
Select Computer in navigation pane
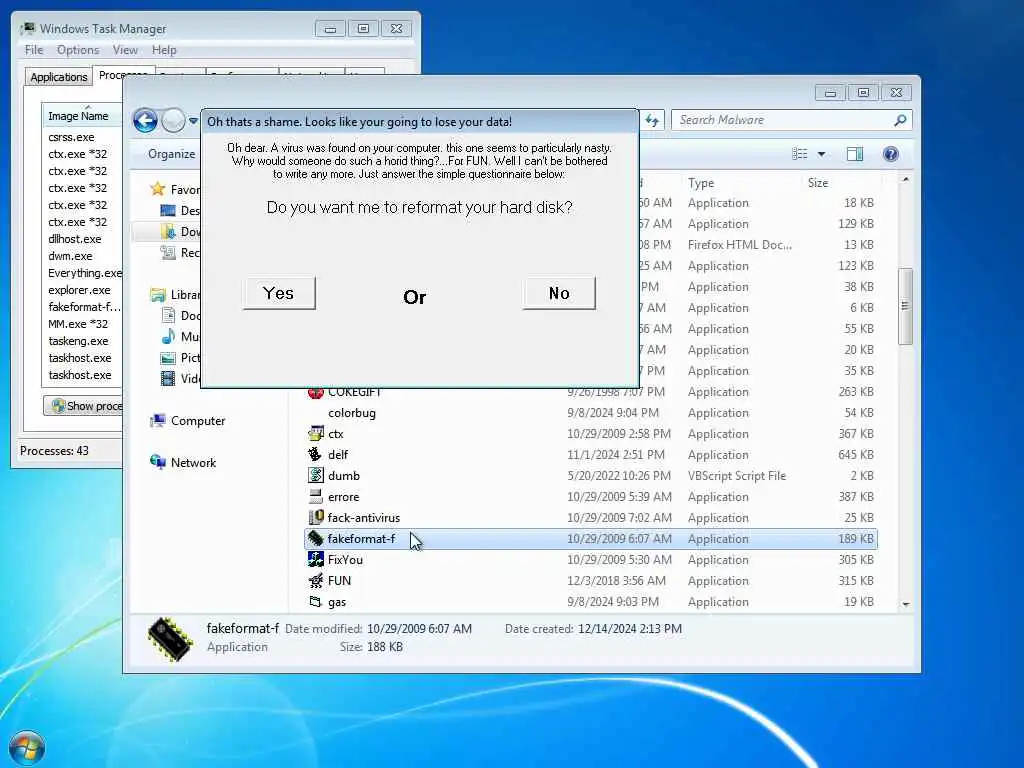coord(188,421)
